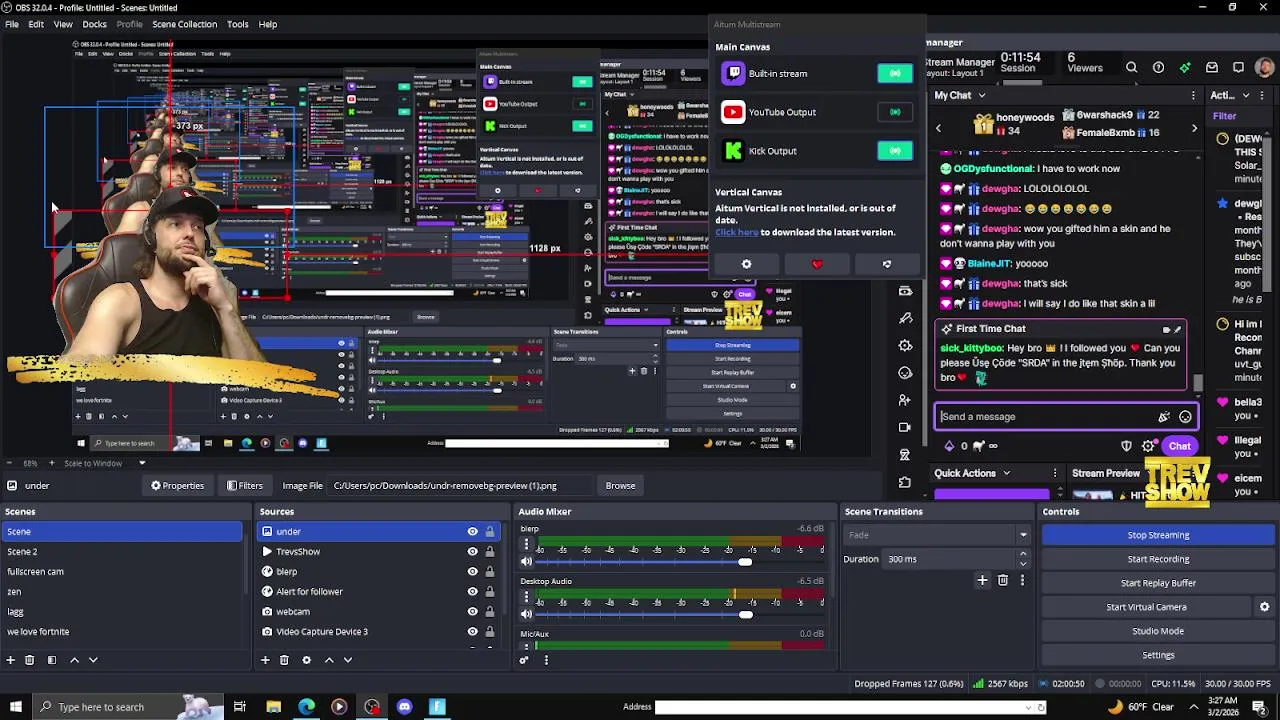Screen dimensions: 1280x720
Task: Add a scene transition plus icon
Action: coord(982,580)
